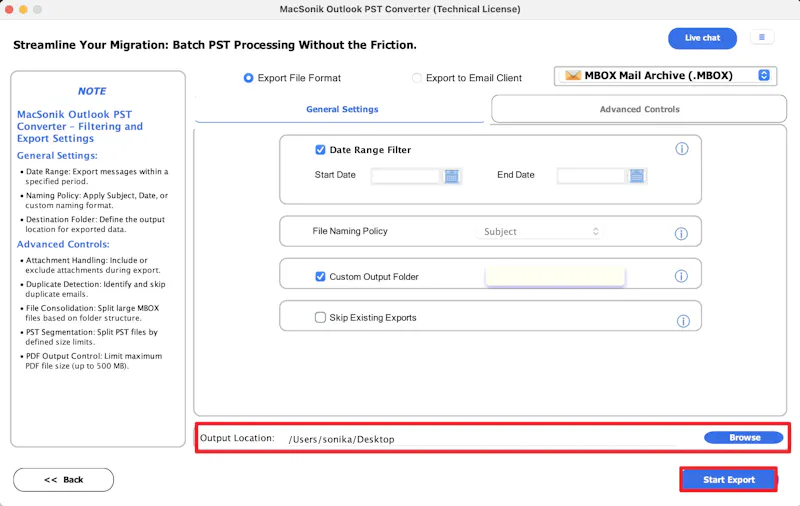Click the MBOX envelope icon

[573, 75]
